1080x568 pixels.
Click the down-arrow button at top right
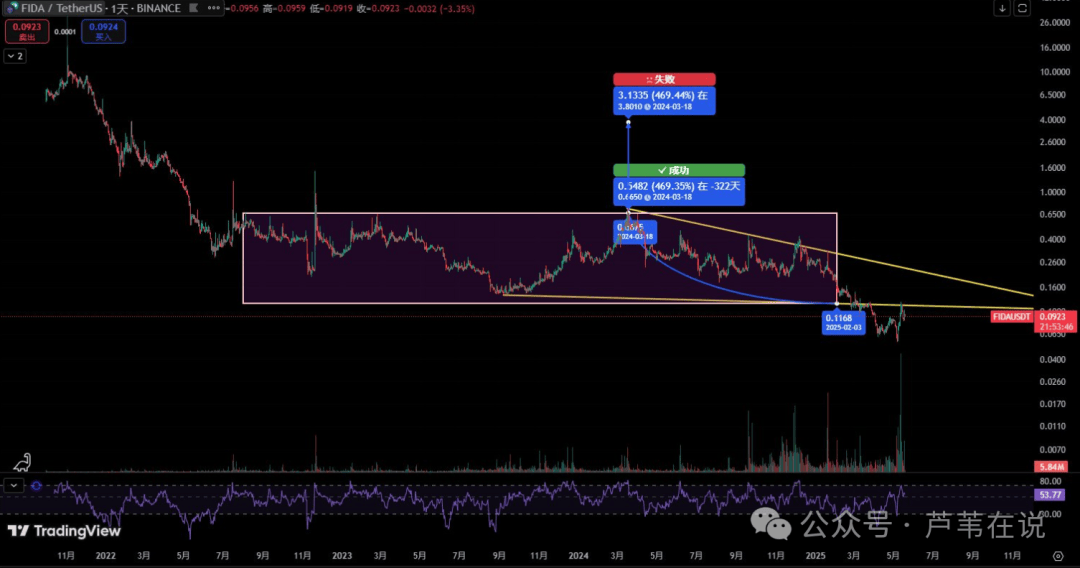click(x=1002, y=8)
